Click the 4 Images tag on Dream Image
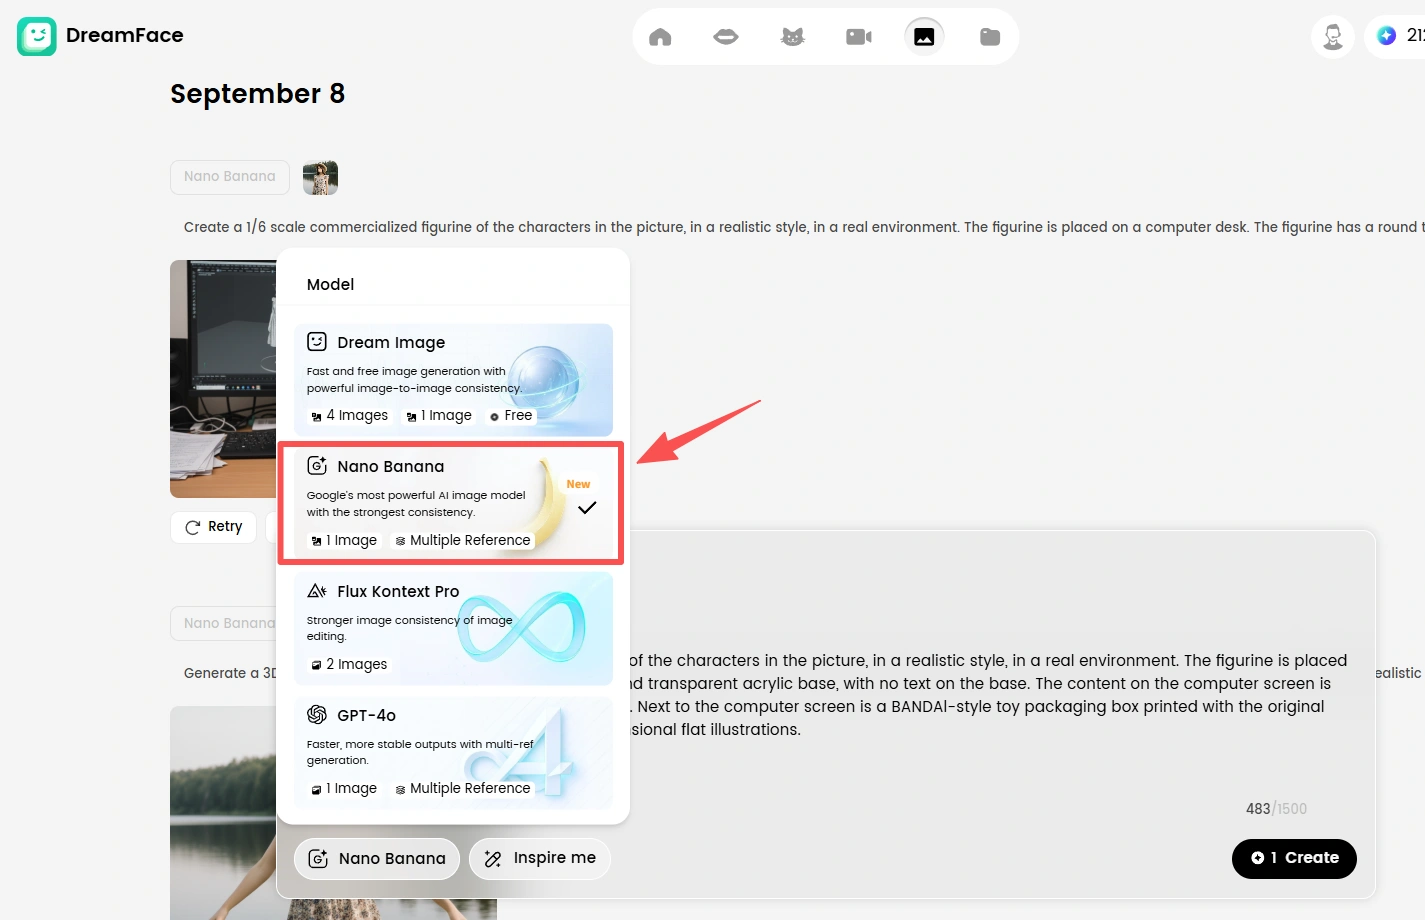1425x920 pixels. (x=349, y=415)
